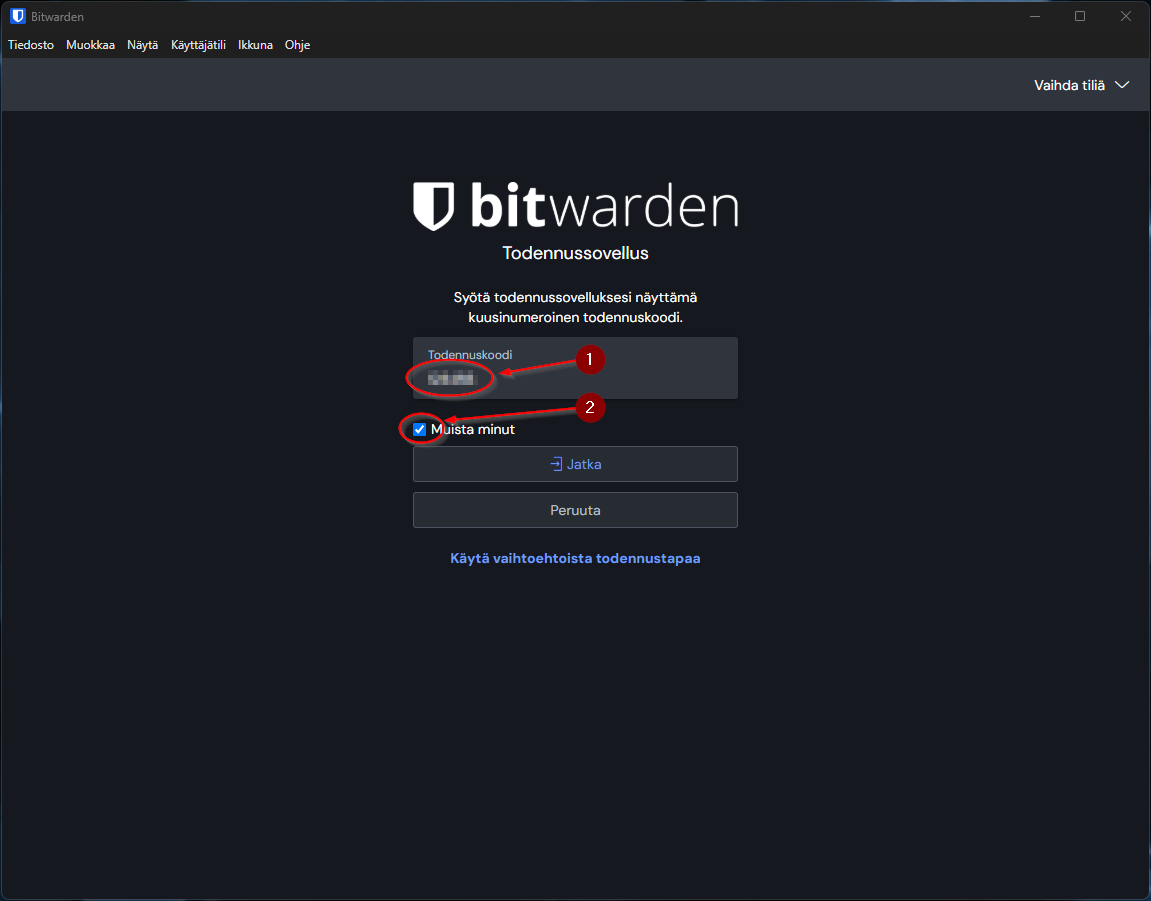Viewport: 1151px width, 901px height.
Task: Maximize the Bitwarden window
Action: click(1080, 16)
